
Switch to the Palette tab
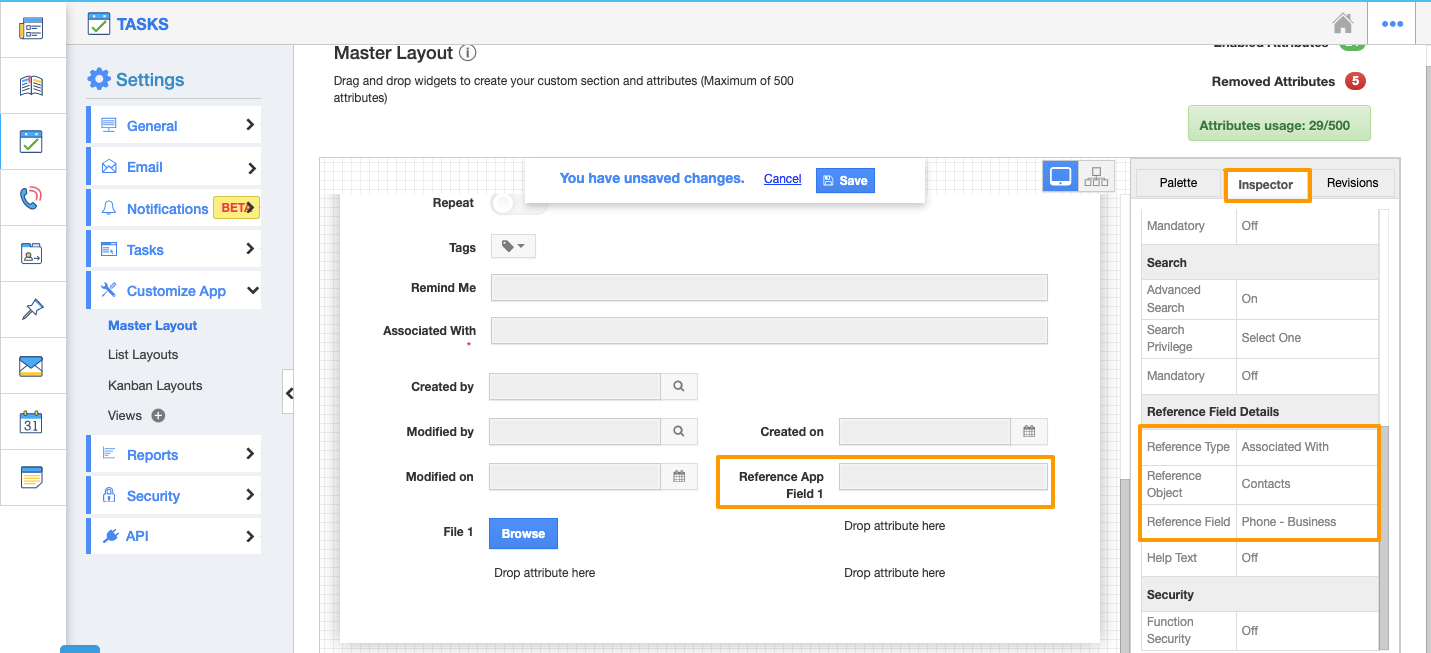point(1178,183)
